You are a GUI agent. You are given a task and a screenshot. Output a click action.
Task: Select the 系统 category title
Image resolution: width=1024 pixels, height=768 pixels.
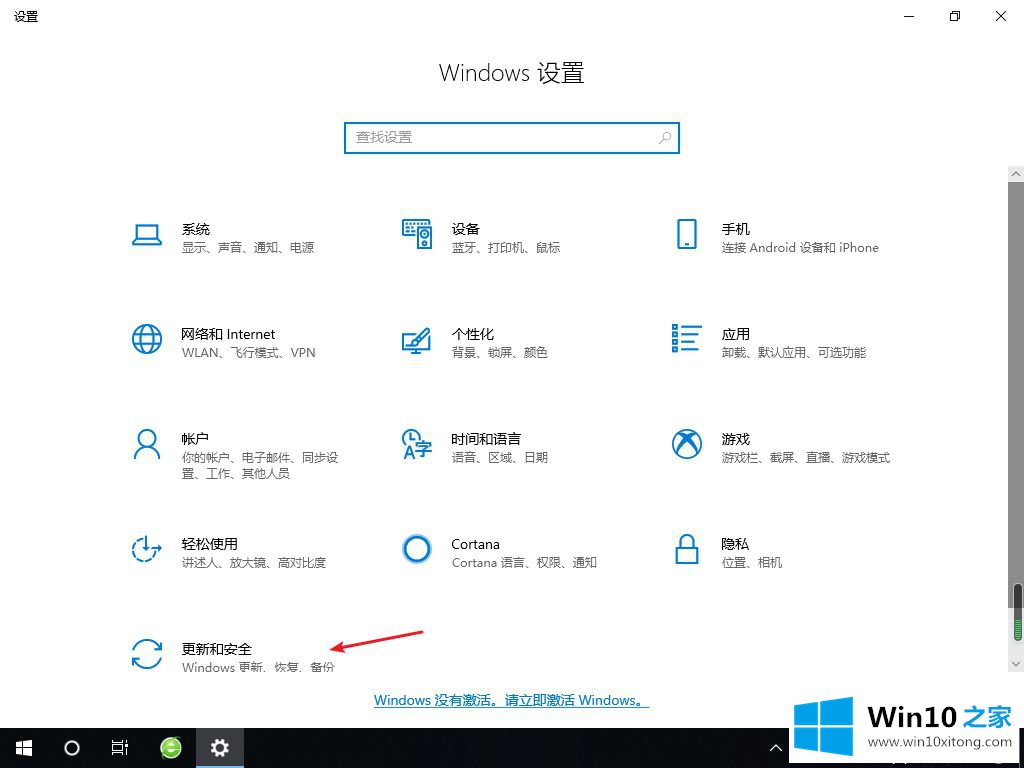point(196,229)
